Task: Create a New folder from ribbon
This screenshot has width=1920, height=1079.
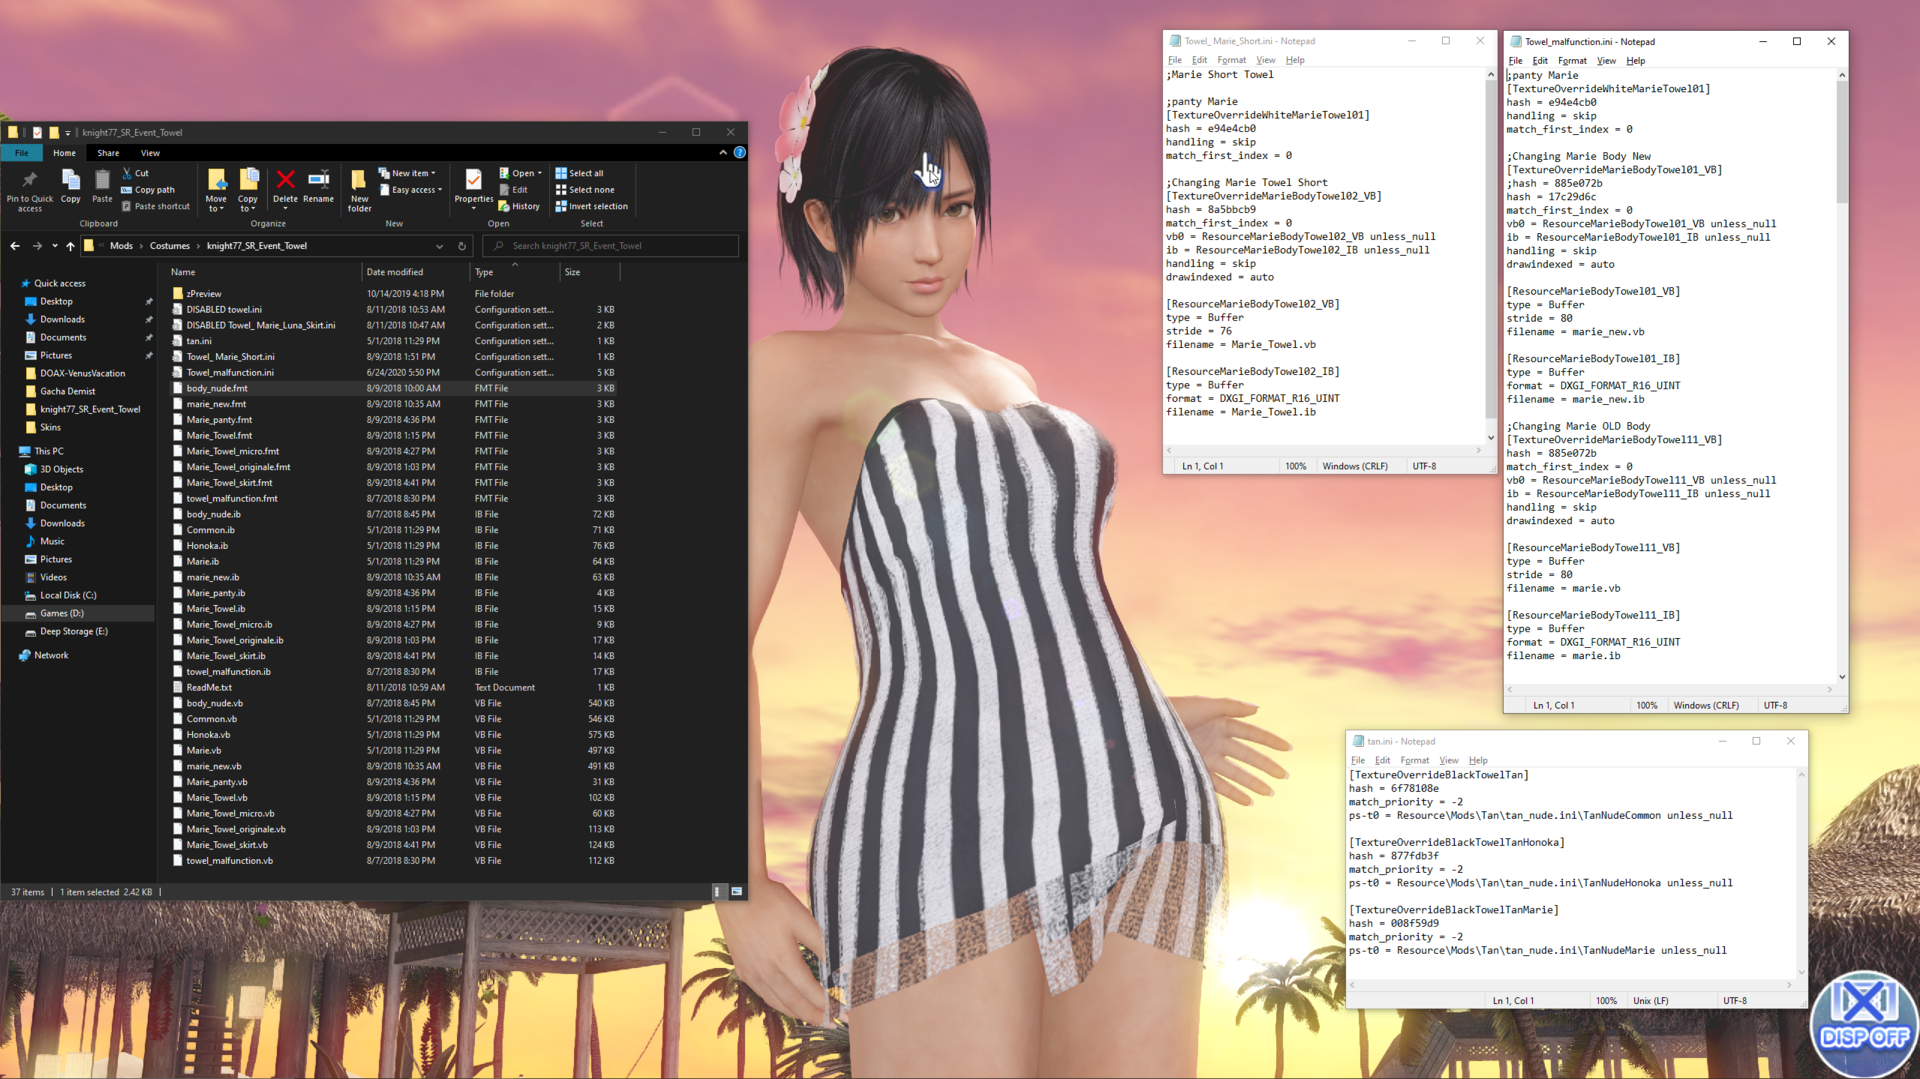Action: pos(359,190)
